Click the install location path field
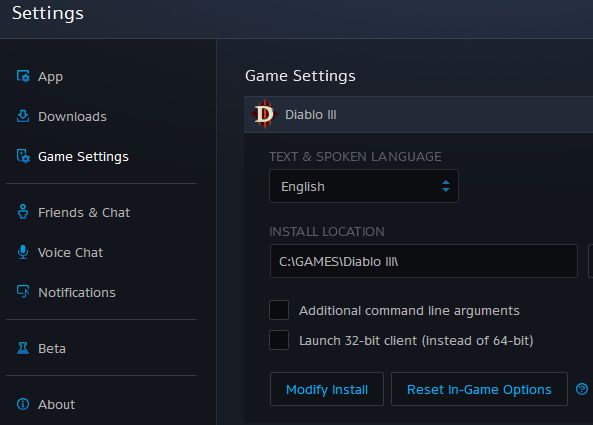This screenshot has height=425, width=593. 424,261
